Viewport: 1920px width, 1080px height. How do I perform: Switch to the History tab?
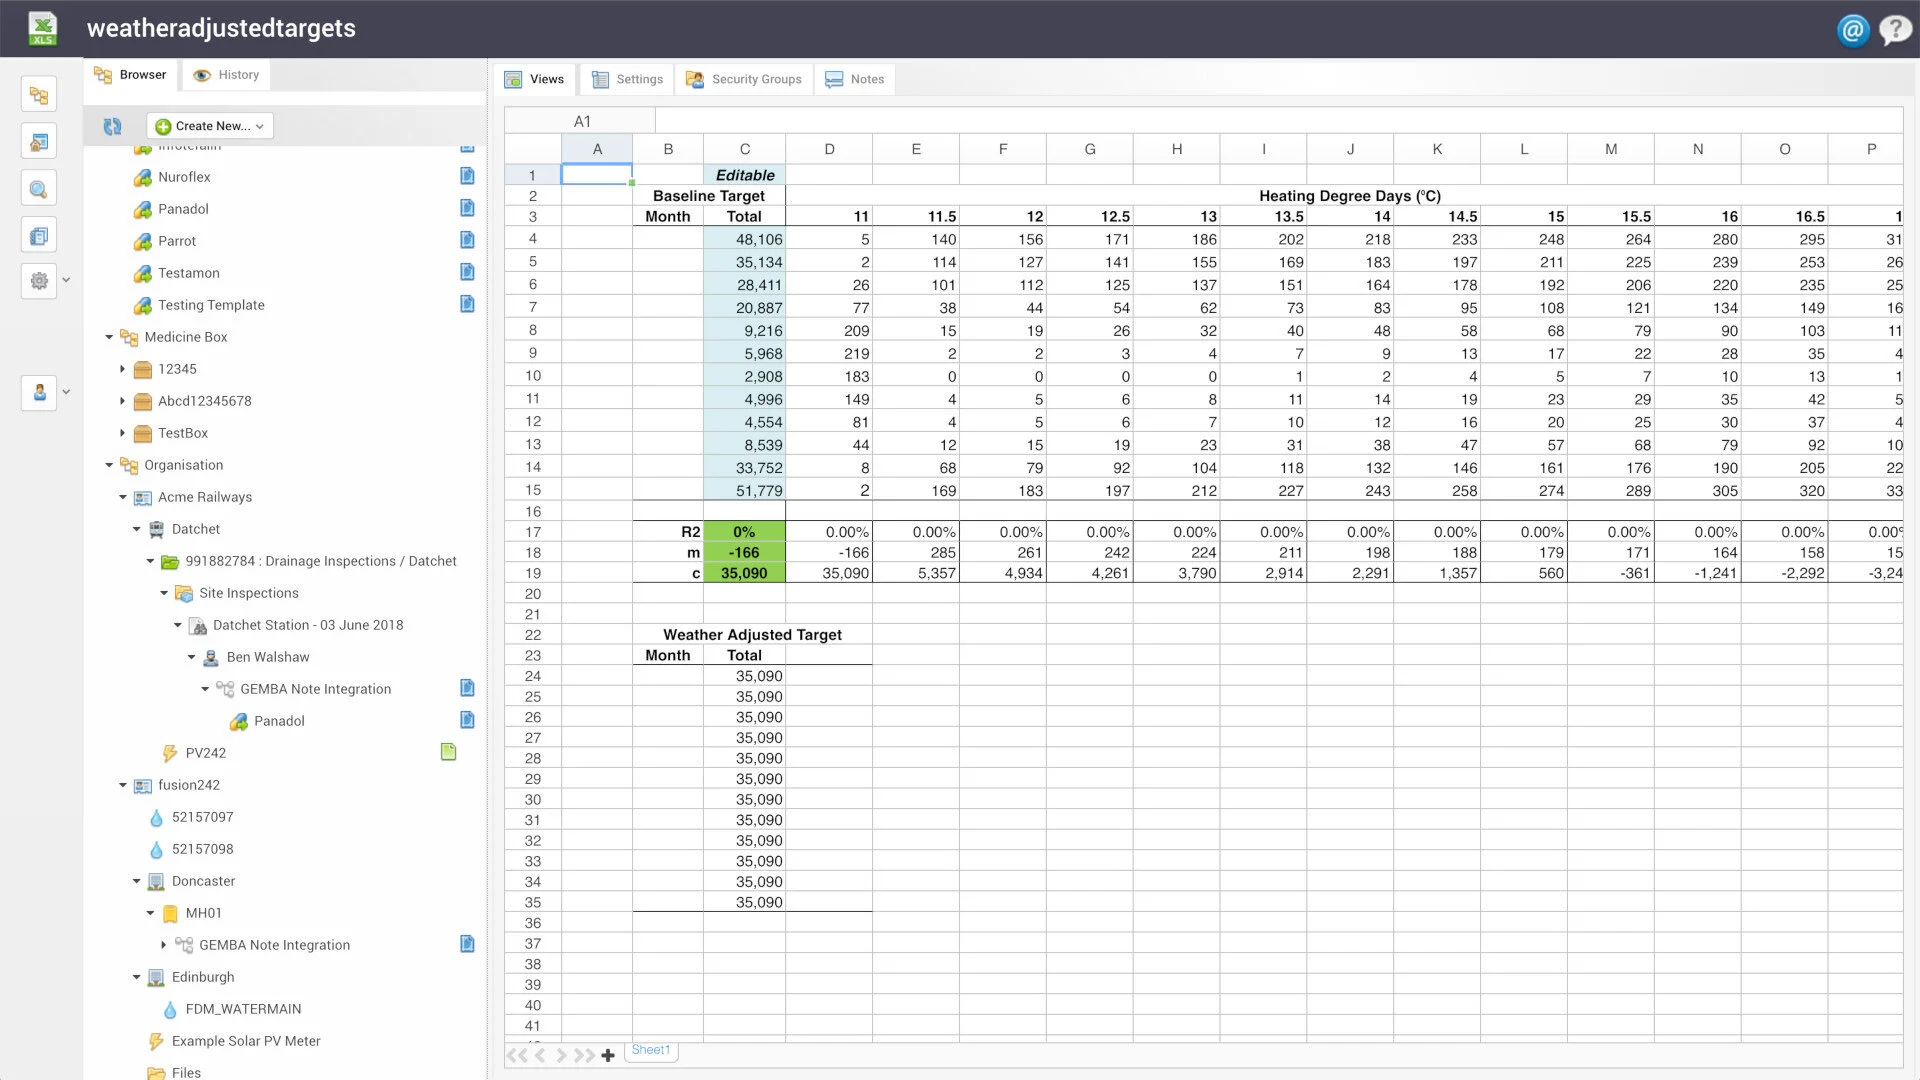pos(227,75)
